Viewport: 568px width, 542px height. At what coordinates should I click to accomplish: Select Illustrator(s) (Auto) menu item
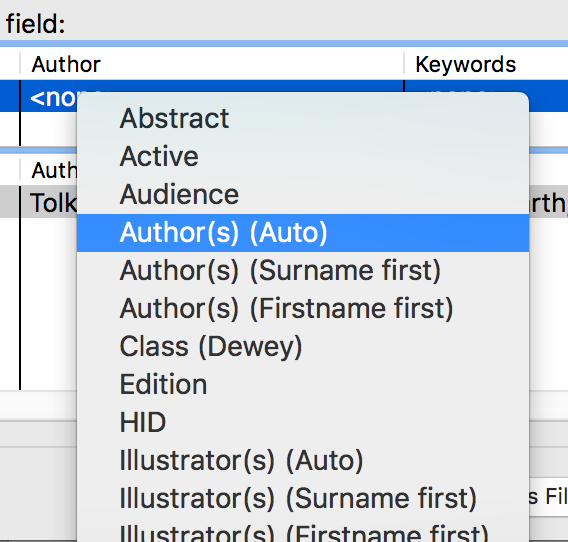303,461
